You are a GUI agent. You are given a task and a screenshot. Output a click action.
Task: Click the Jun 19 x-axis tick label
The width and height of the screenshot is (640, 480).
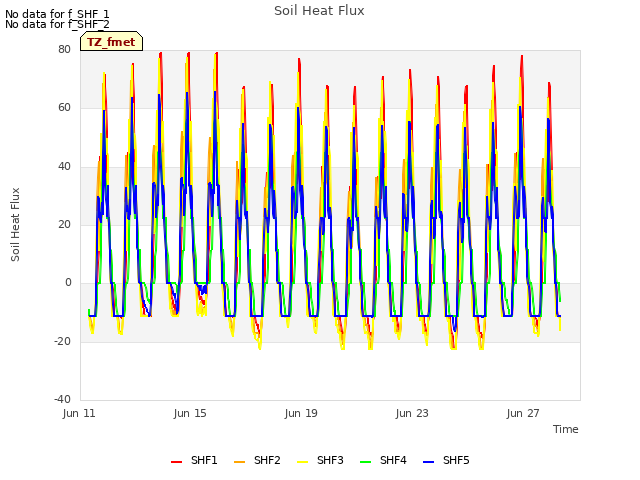click(x=301, y=413)
